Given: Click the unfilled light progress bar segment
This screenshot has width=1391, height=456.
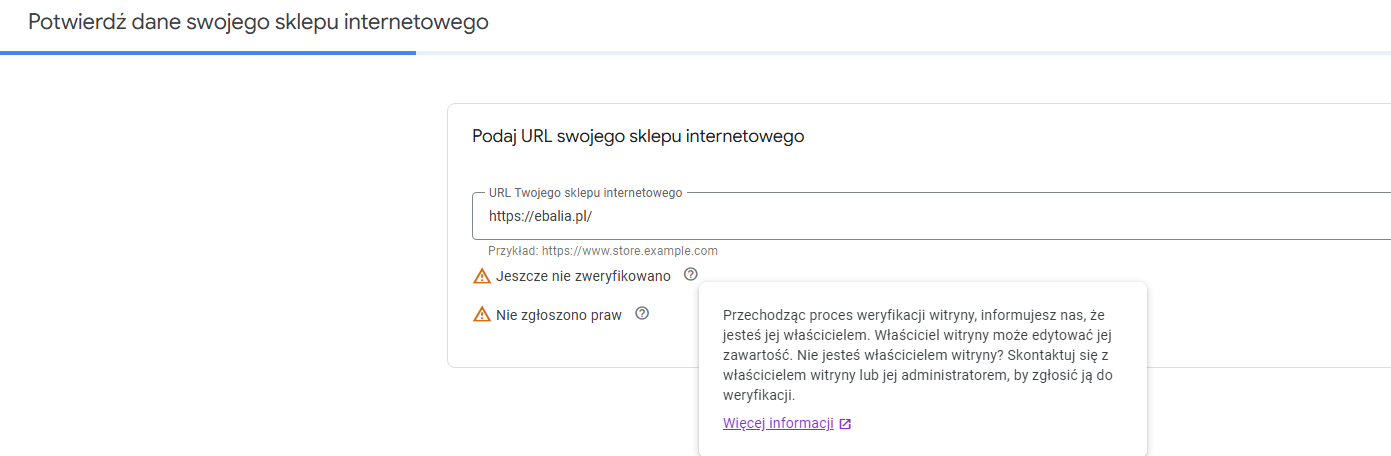Looking at the screenshot, I should (903, 52).
